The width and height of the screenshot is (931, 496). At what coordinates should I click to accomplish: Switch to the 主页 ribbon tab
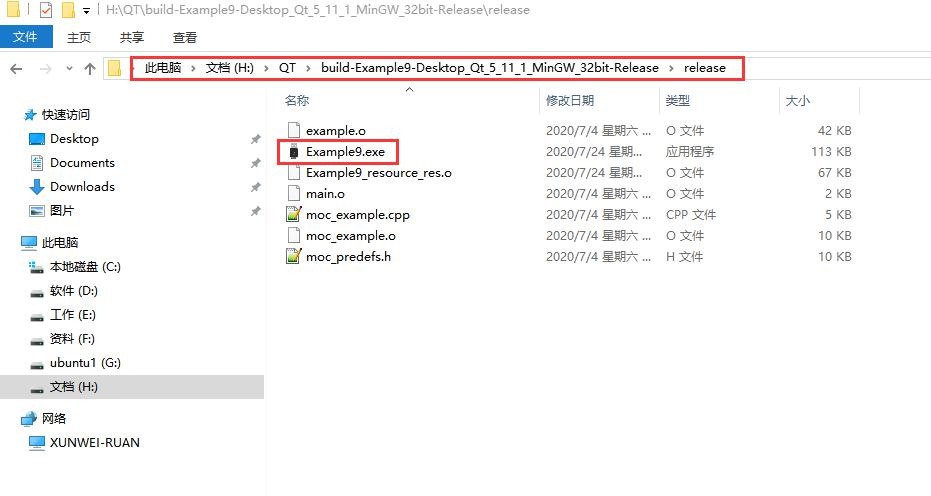point(79,37)
